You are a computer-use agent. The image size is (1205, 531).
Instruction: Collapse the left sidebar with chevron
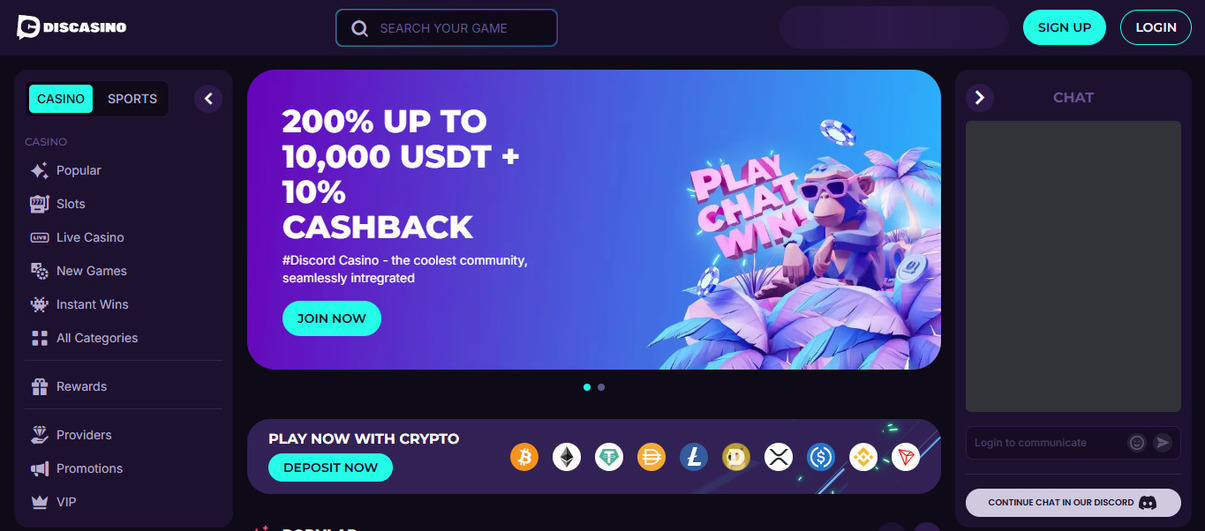pos(208,98)
